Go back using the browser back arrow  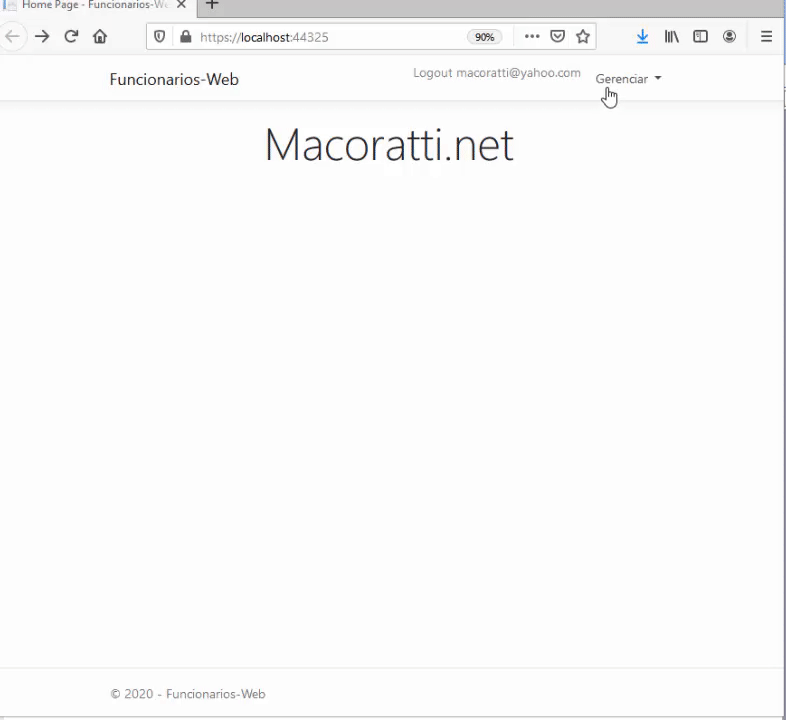[12, 37]
